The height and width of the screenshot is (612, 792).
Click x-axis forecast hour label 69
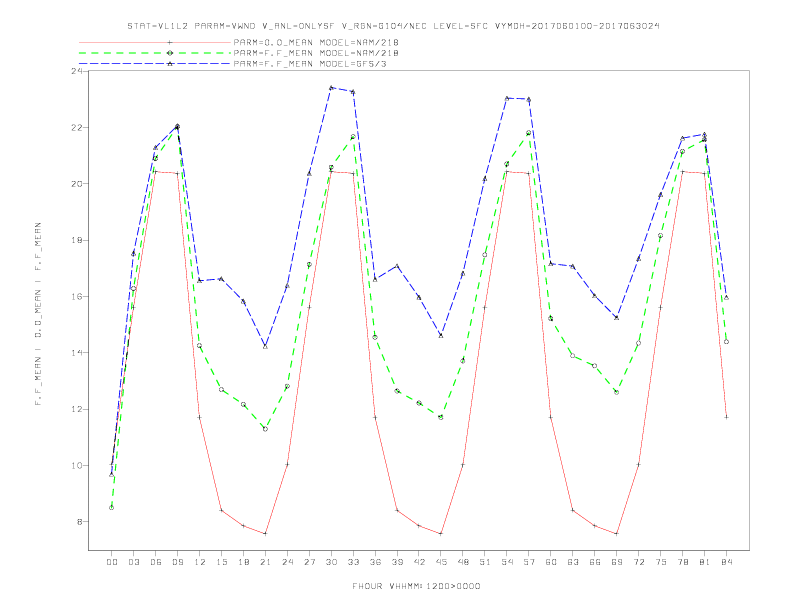pyautogui.click(x=617, y=562)
